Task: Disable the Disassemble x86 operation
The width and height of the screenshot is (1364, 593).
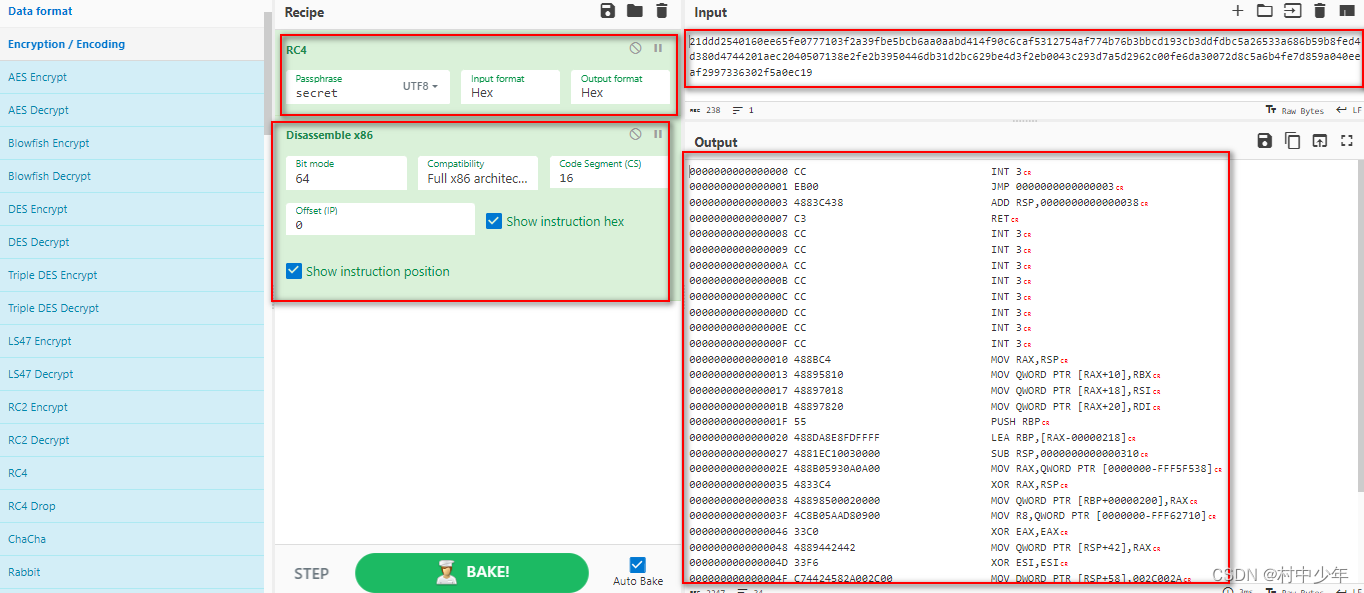Action: pyautogui.click(x=635, y=134)
